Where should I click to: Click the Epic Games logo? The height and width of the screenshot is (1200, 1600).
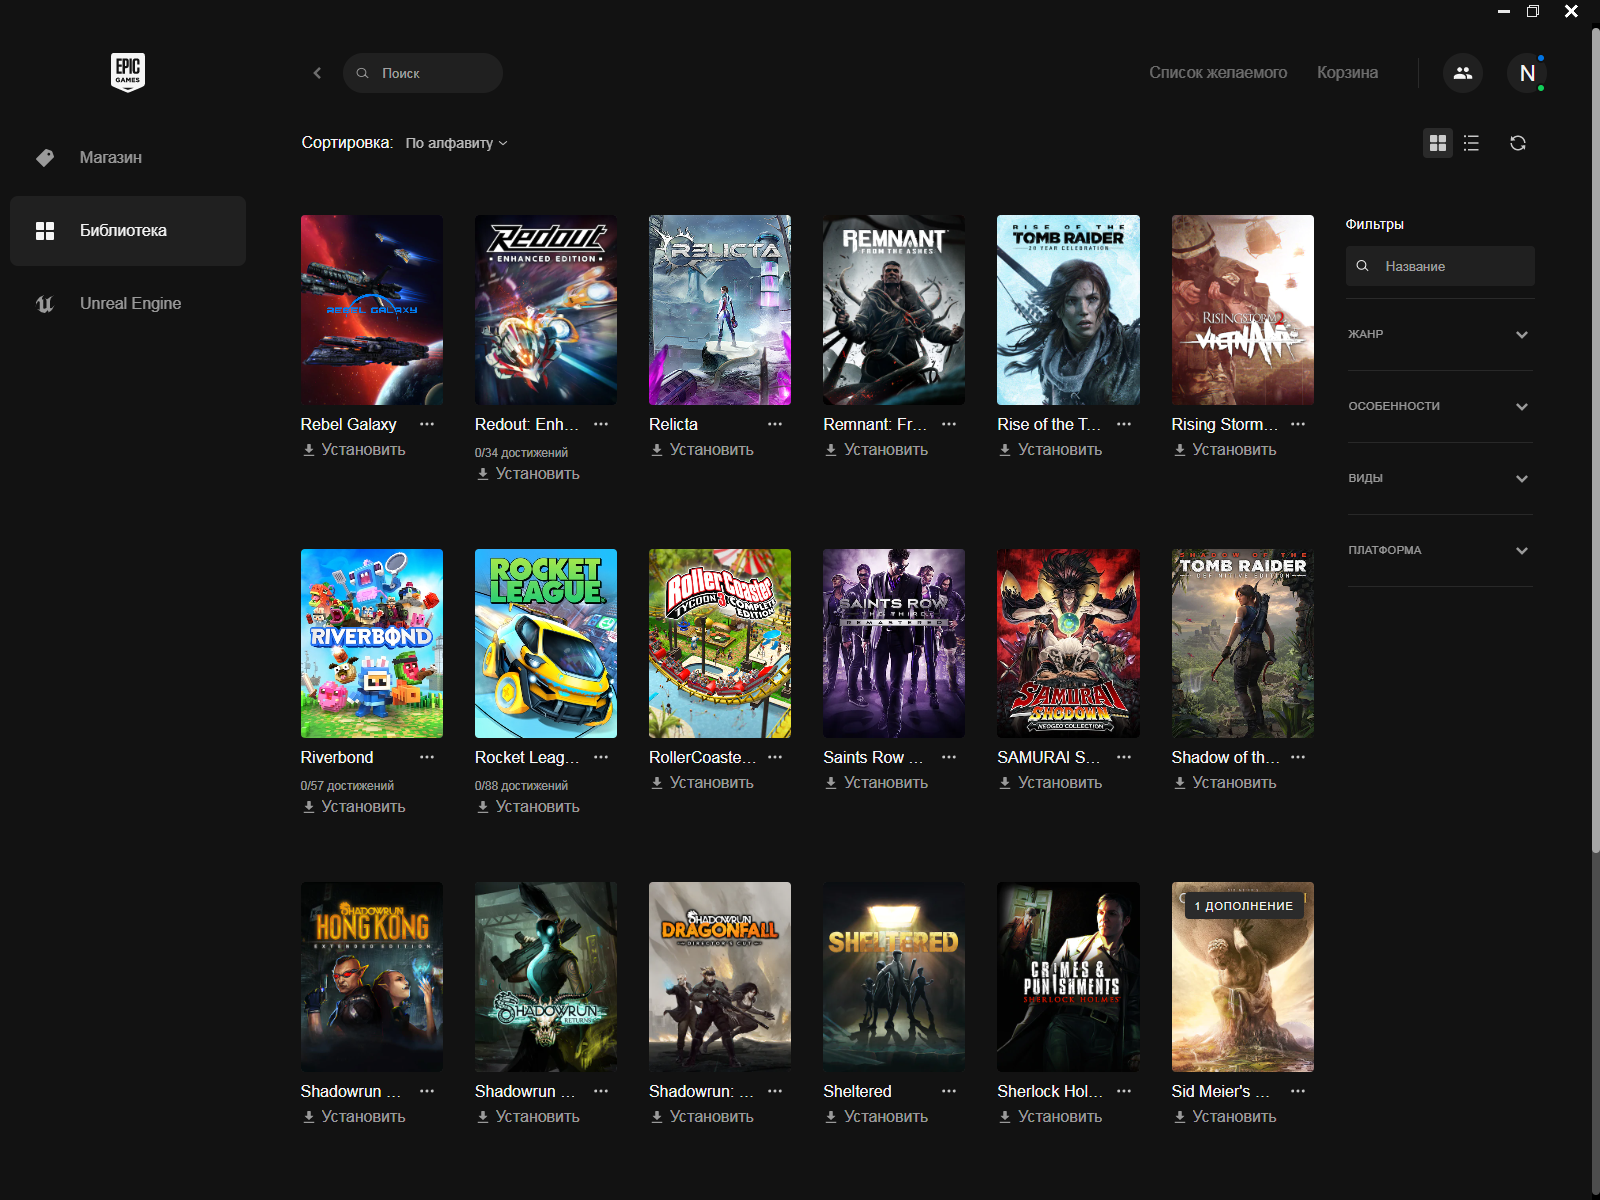click(128, 72)
